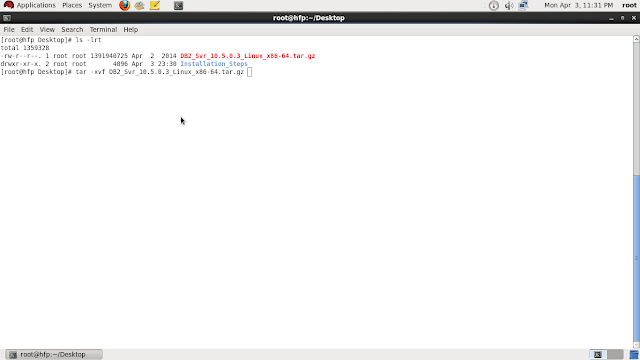Maximize the terminal window
Image resolution: width=640 pixels, height=360 pixels.
[x=622, y=18]
